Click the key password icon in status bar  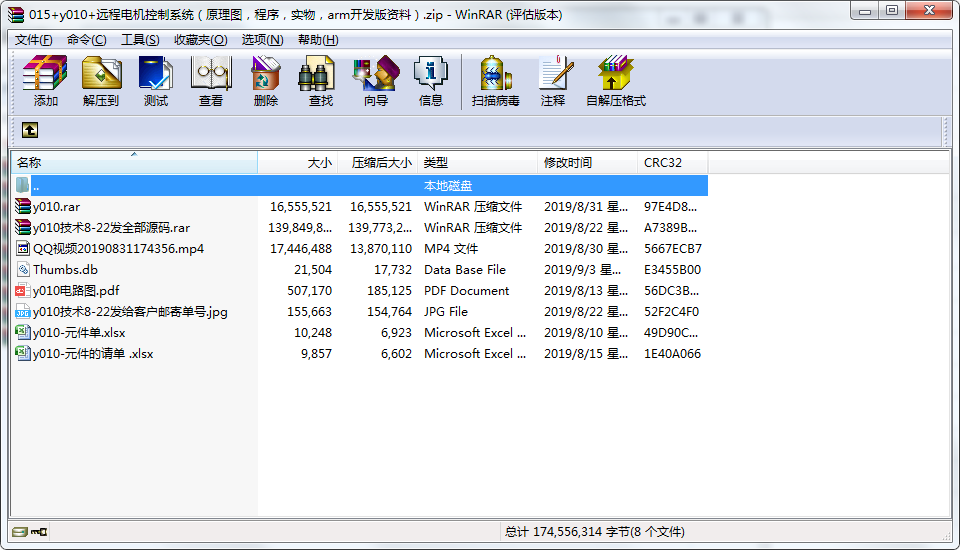[39, 532]
